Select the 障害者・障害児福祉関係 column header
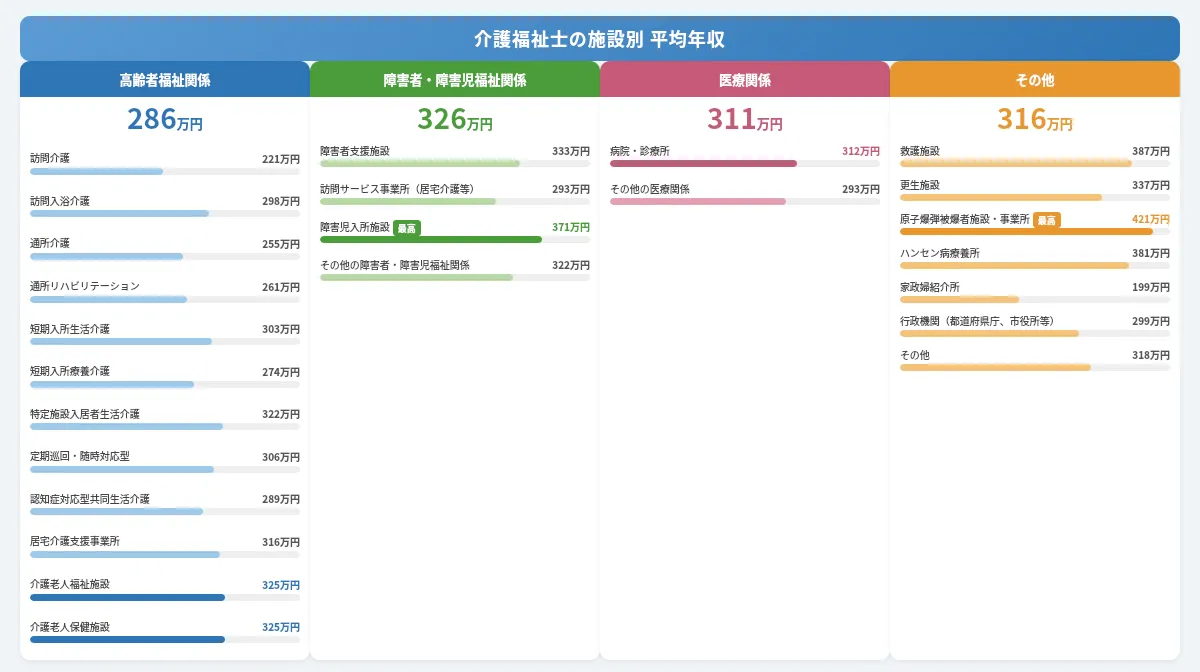The image size is (1200, 672). coord(455,80)
